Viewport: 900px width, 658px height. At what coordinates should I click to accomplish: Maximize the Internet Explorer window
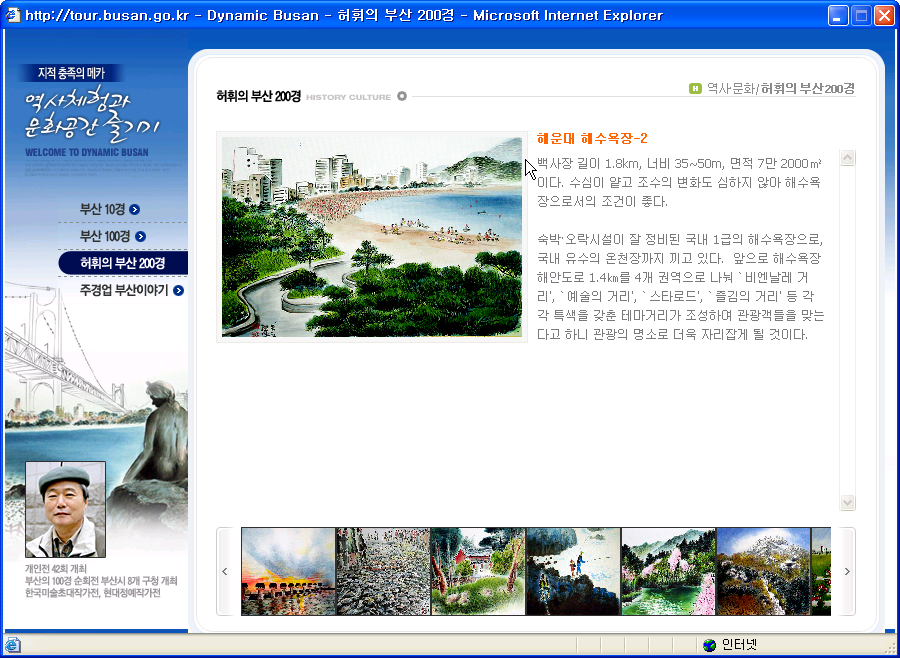[x=861, y=16]
